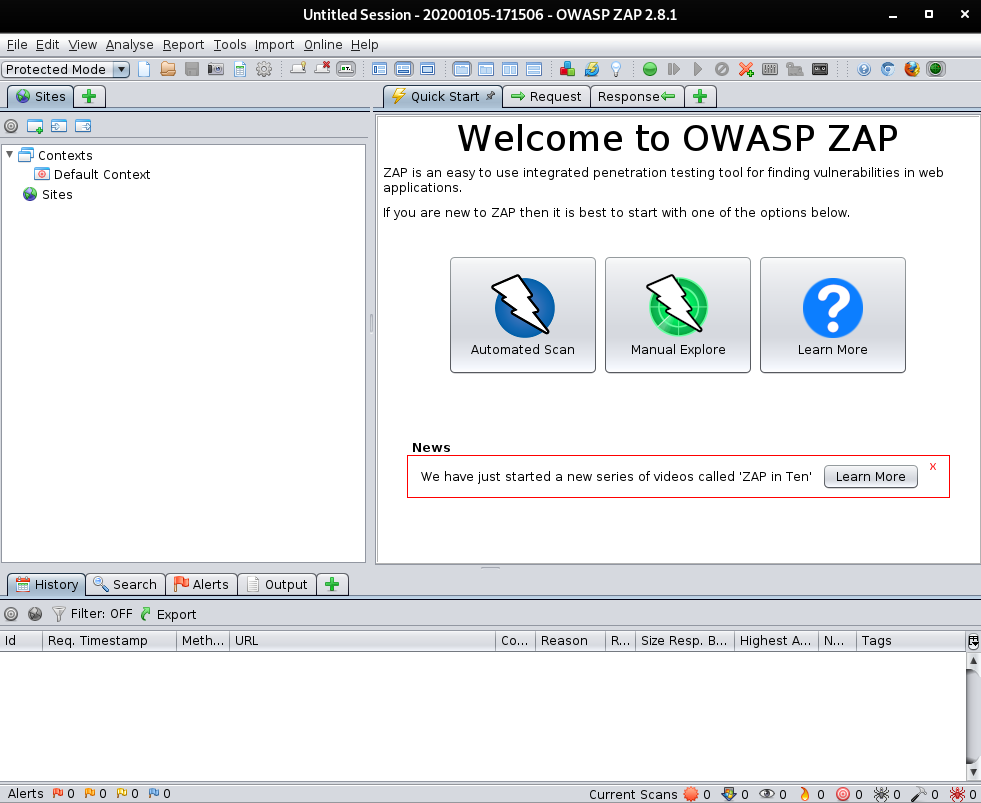Click the Drop request gray stop icon

pyautogui.click(x=721, y=69)
